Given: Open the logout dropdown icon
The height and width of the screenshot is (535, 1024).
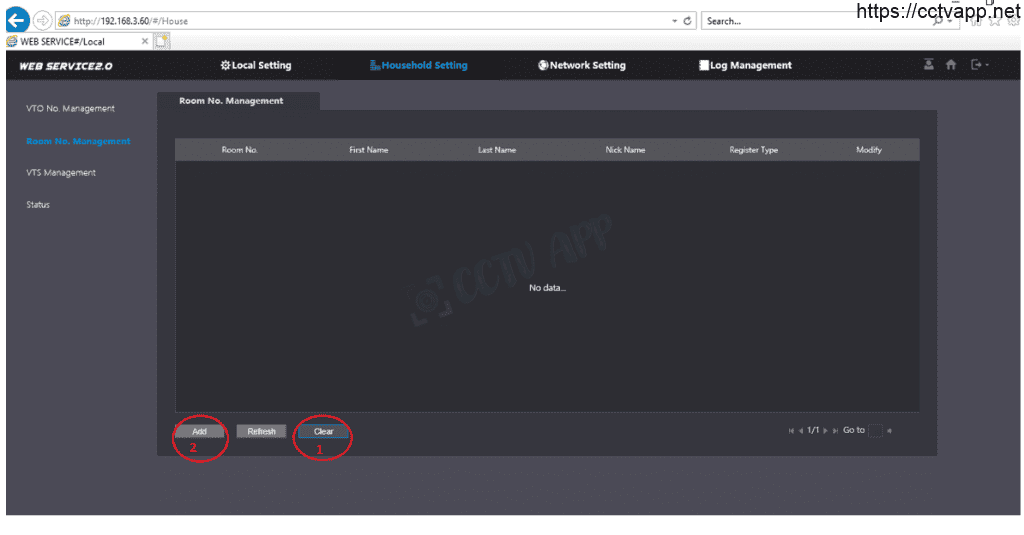Looking at the screenshot, I should pos(978,65).
